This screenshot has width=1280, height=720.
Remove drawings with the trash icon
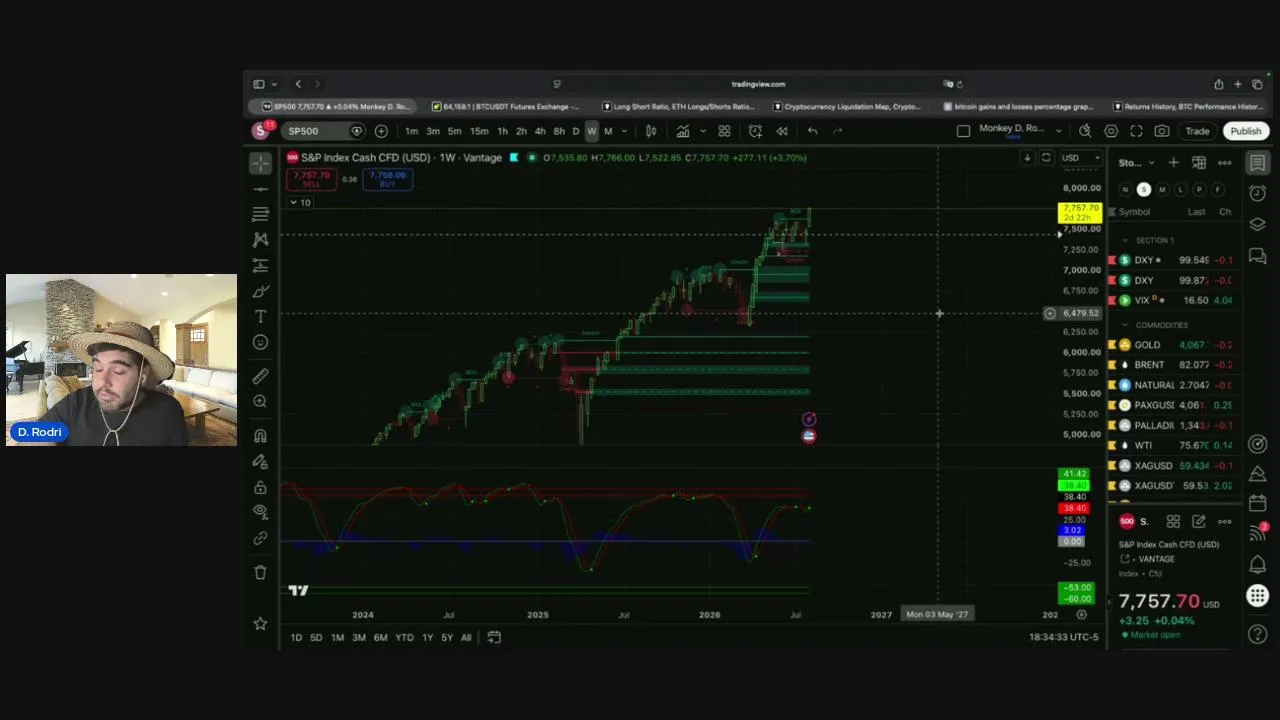point(261,572)
